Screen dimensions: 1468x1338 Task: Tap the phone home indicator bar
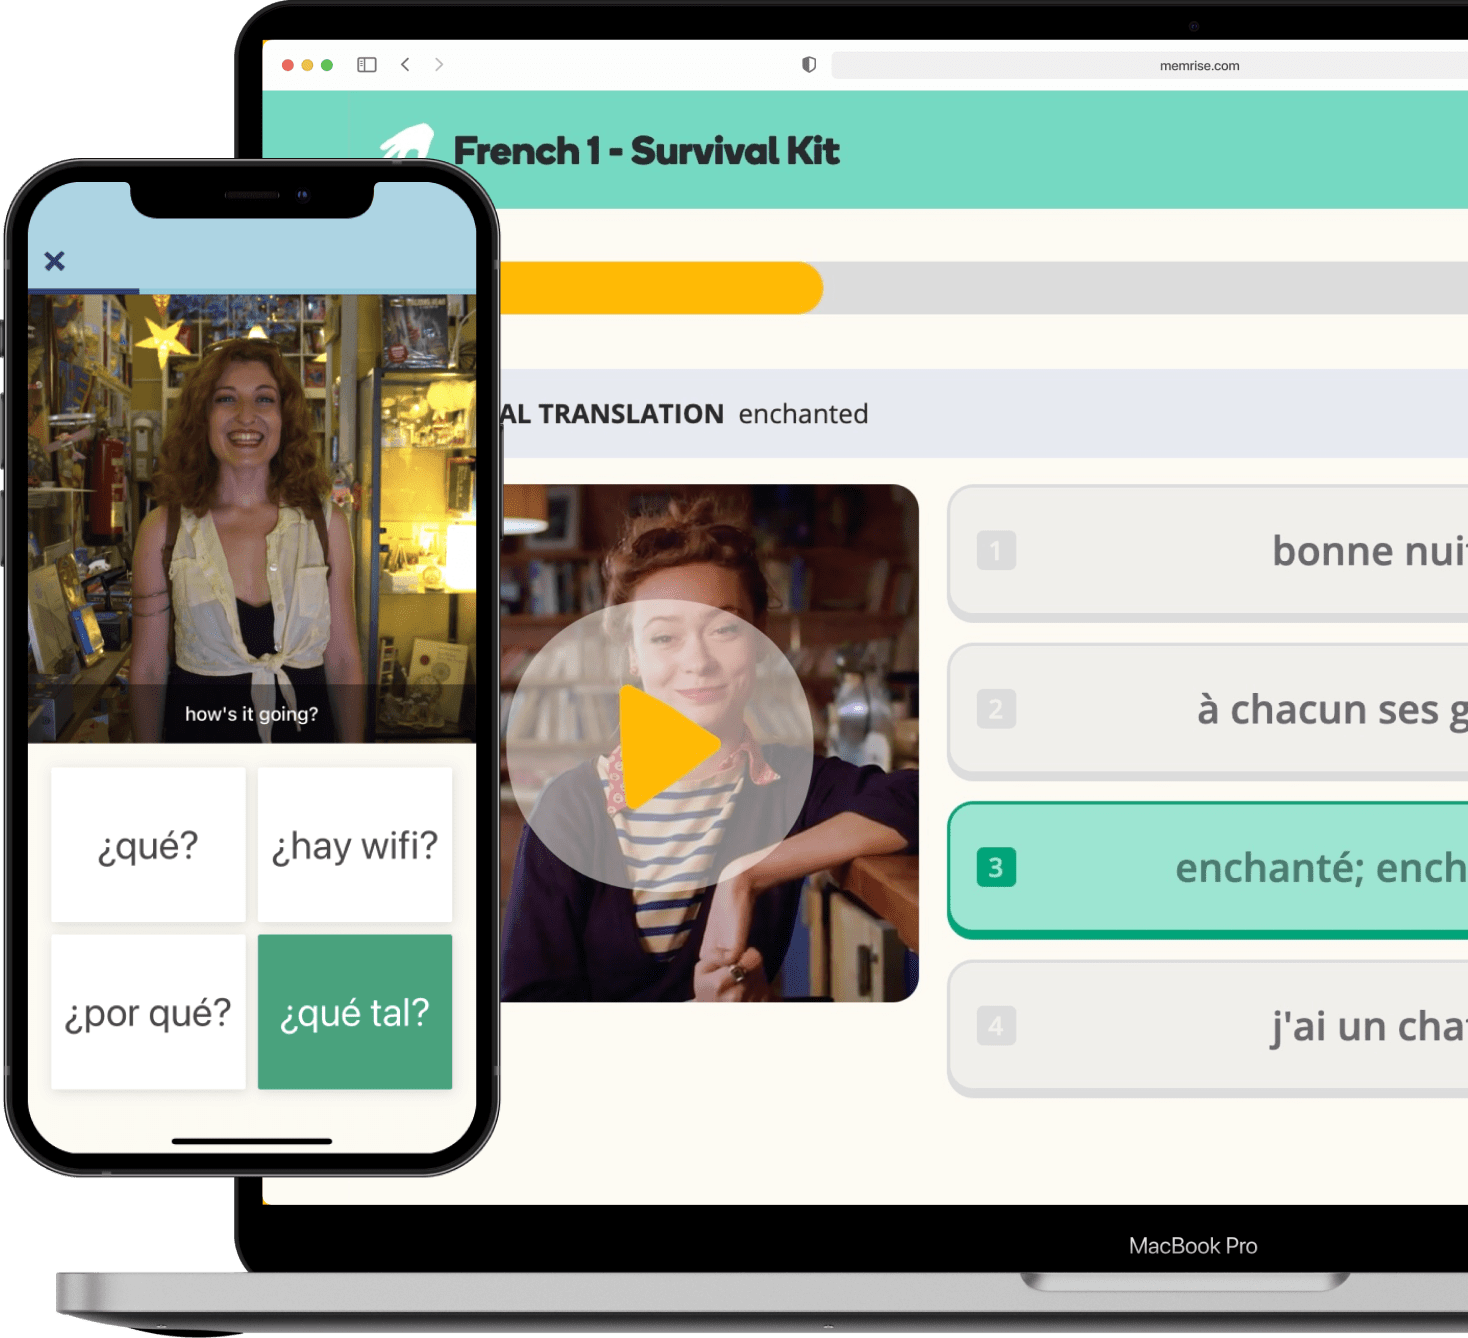point(252,1141)
